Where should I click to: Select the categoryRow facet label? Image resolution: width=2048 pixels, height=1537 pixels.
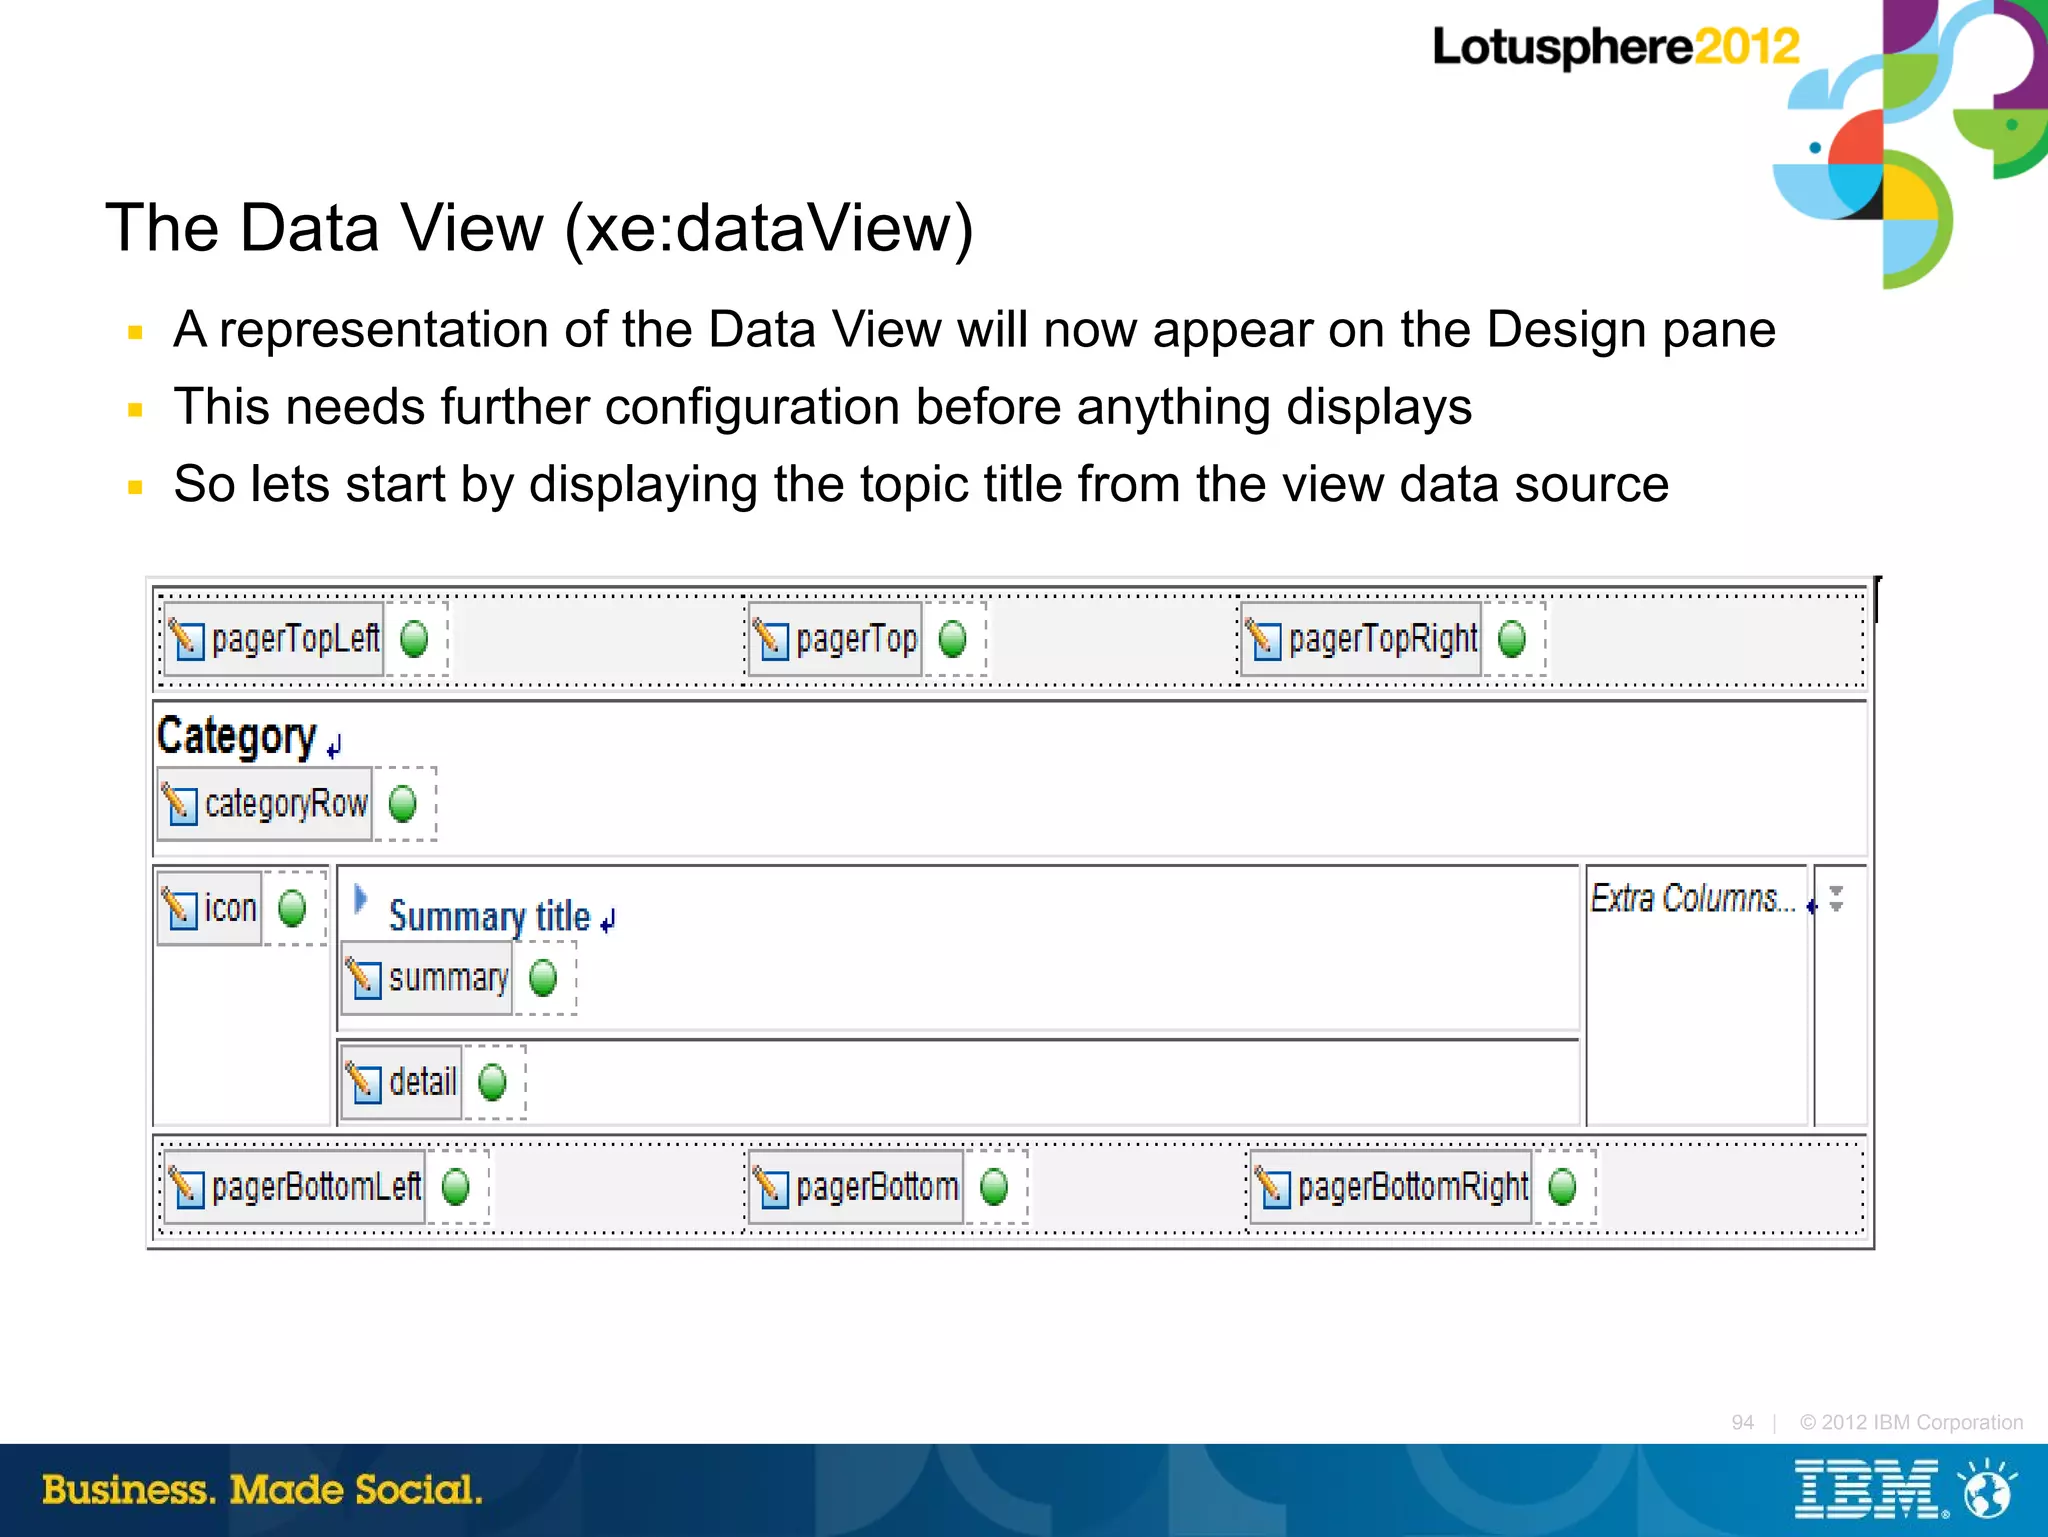tap(286, 804)
